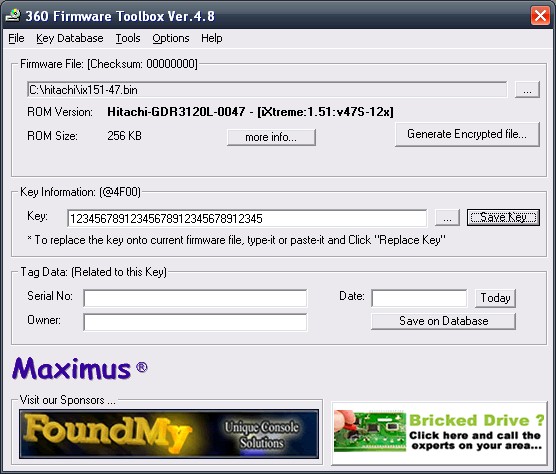Focus the Owner input field
This screenshot has width=556, height=474.
195,322
